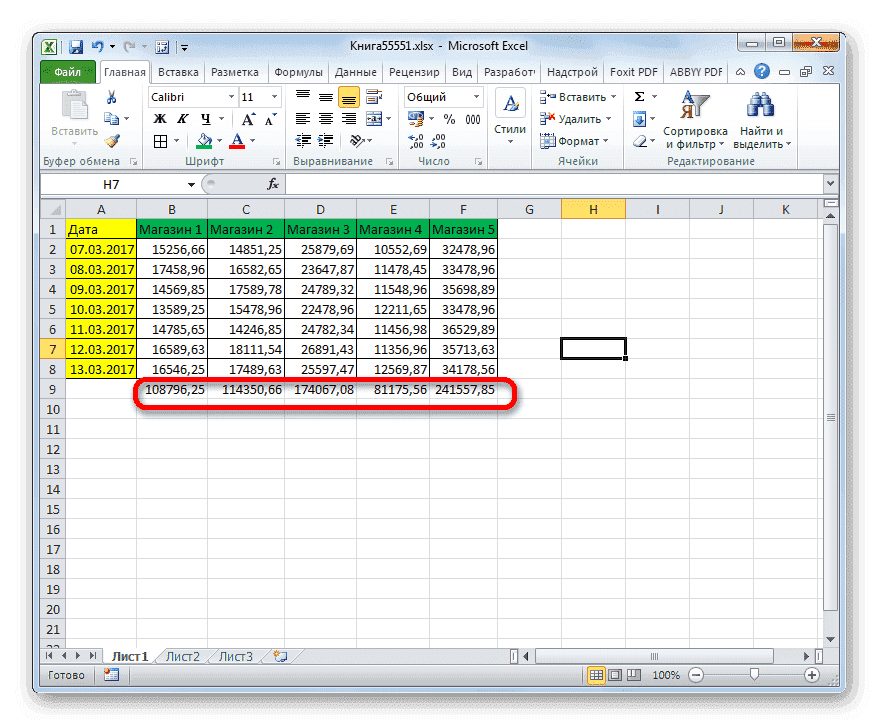
Task: Toggle bold formatting with Ж
Action: (x=158, y=118)
